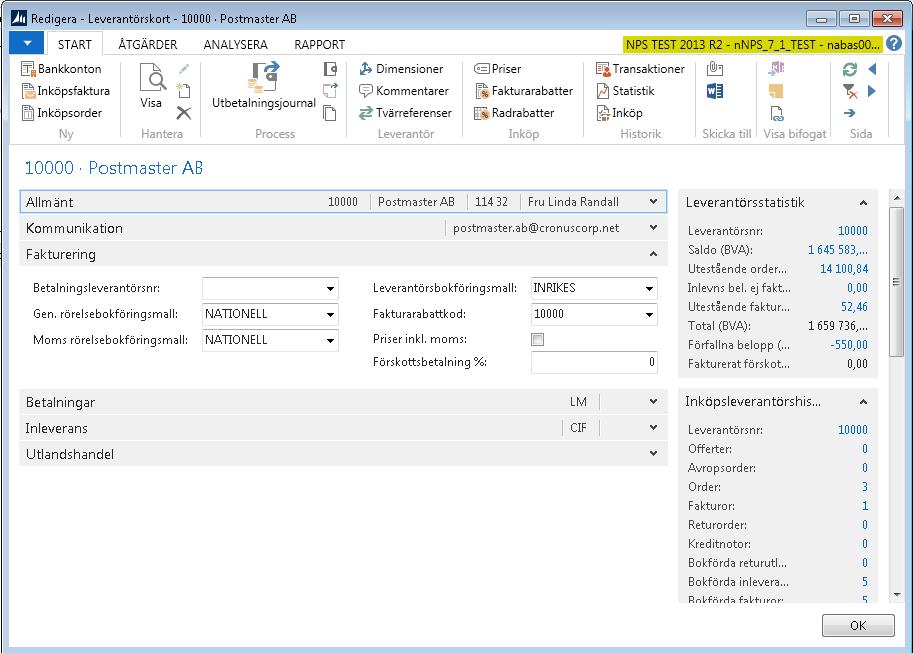
Task: Click the OneNote icon in Visa bifogat
Action: (x=776, y=69)
